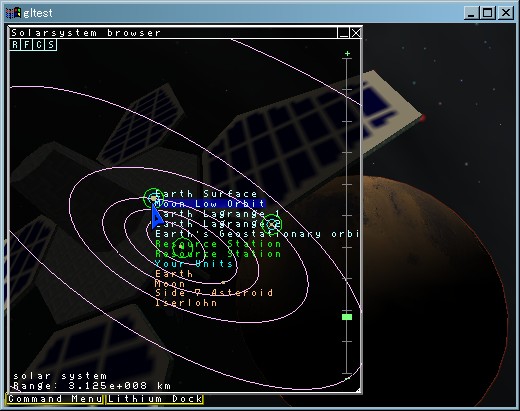Select Earth Surface in the list
Screen dimensions: 520x411
tap(206, 194)
